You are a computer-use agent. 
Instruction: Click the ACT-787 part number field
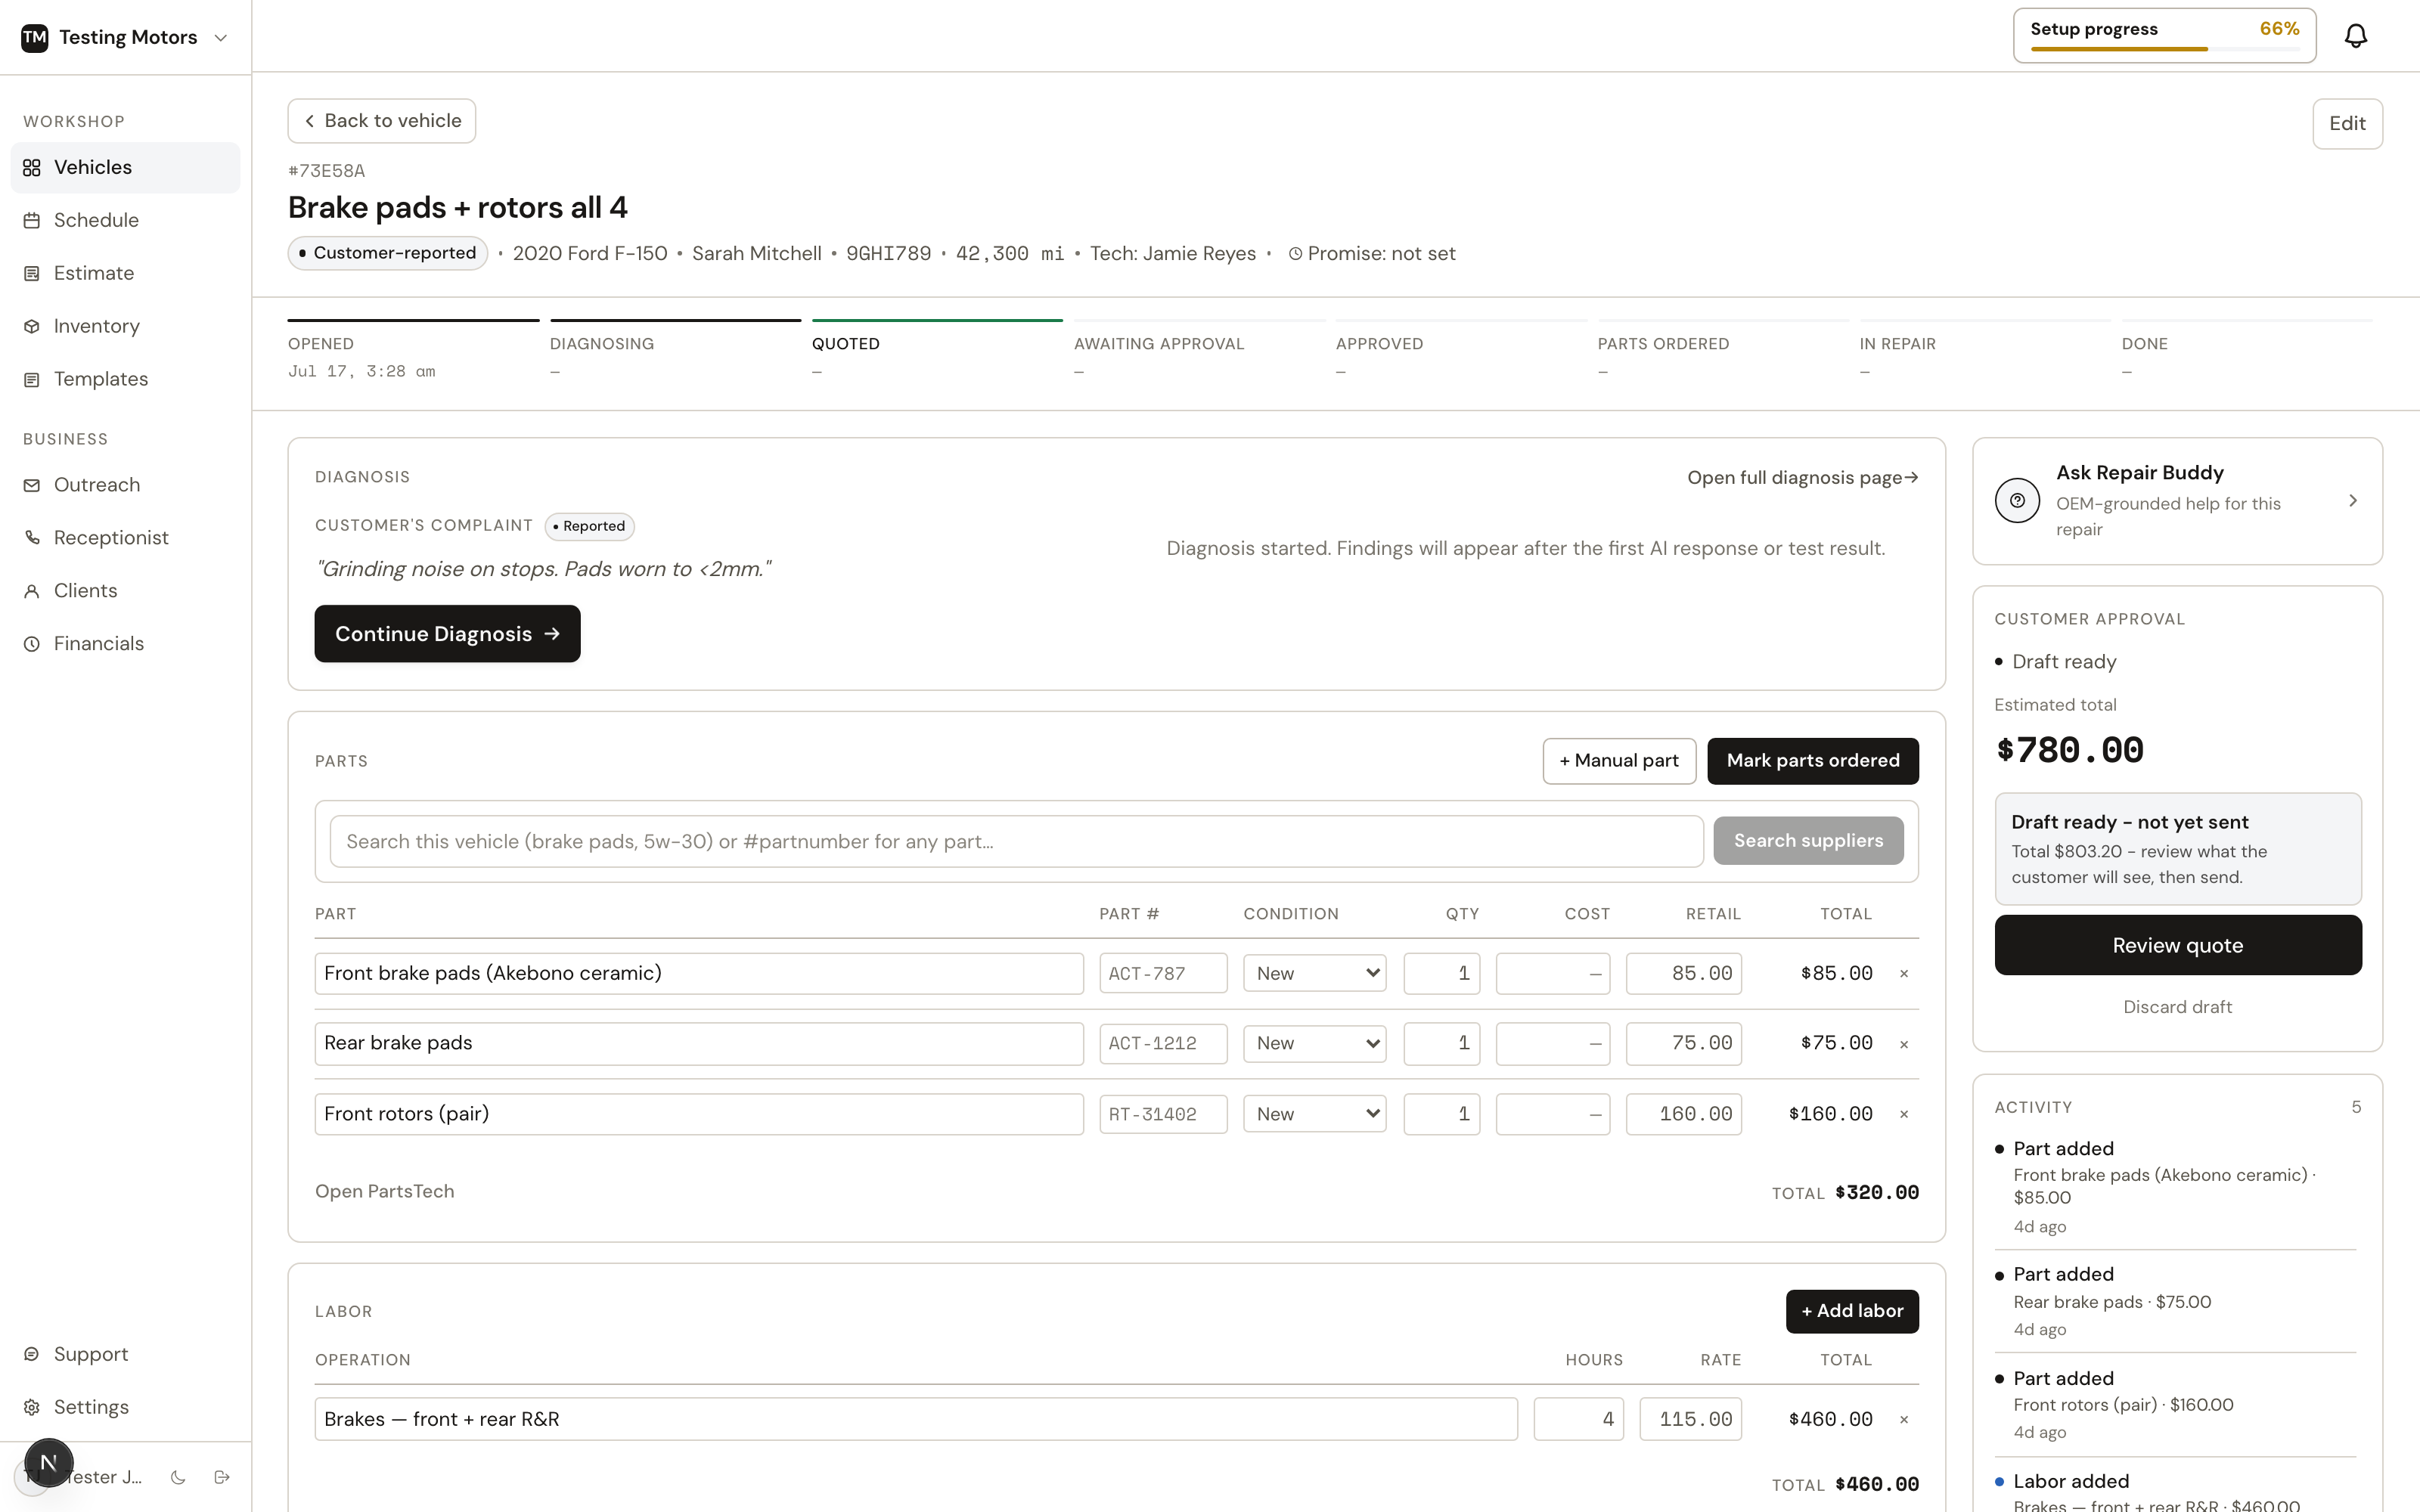point(1163,974)
